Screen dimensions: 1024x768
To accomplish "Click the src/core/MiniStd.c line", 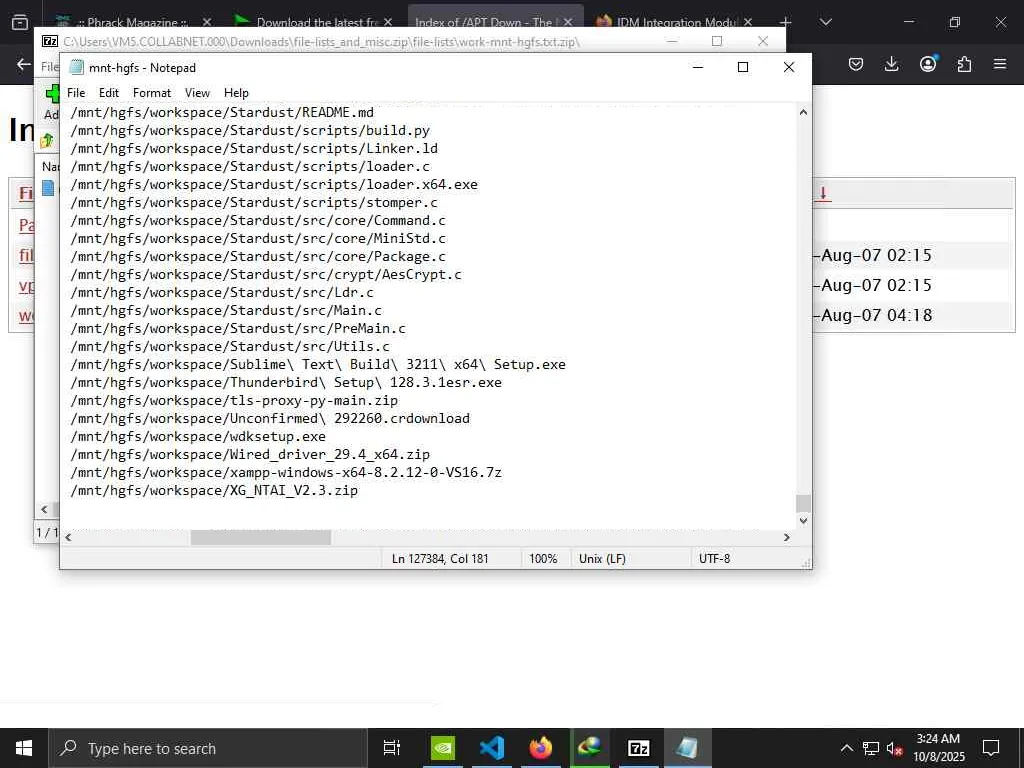I will pyautogui.click(x=258, y=238).
